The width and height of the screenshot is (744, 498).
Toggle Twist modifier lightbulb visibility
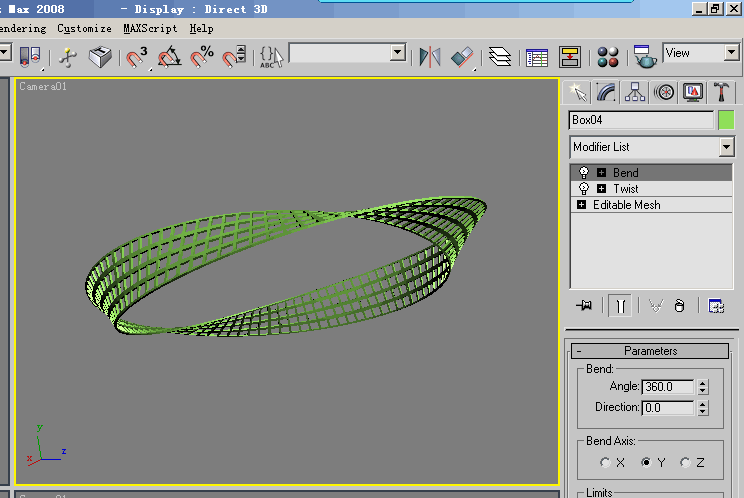584,189
